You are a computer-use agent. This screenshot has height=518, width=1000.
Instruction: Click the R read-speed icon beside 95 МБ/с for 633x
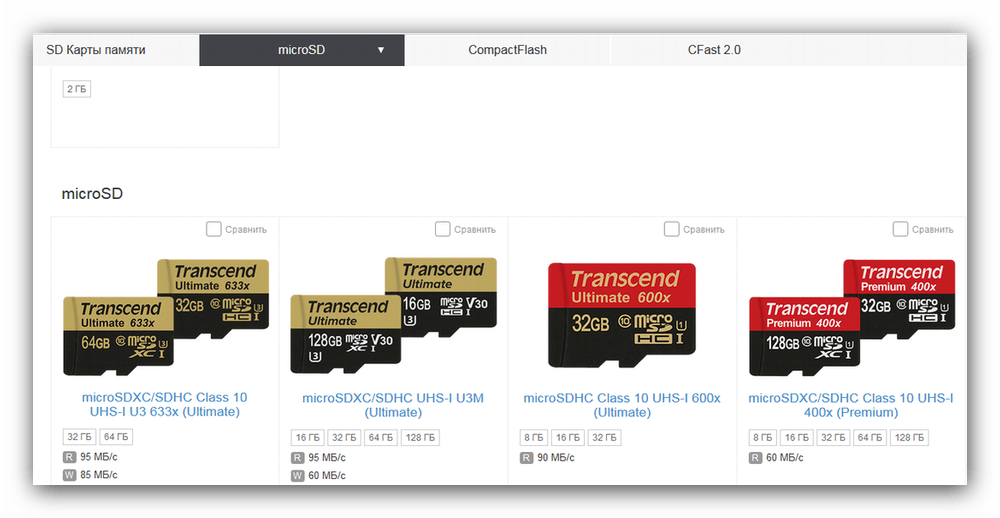69,457
